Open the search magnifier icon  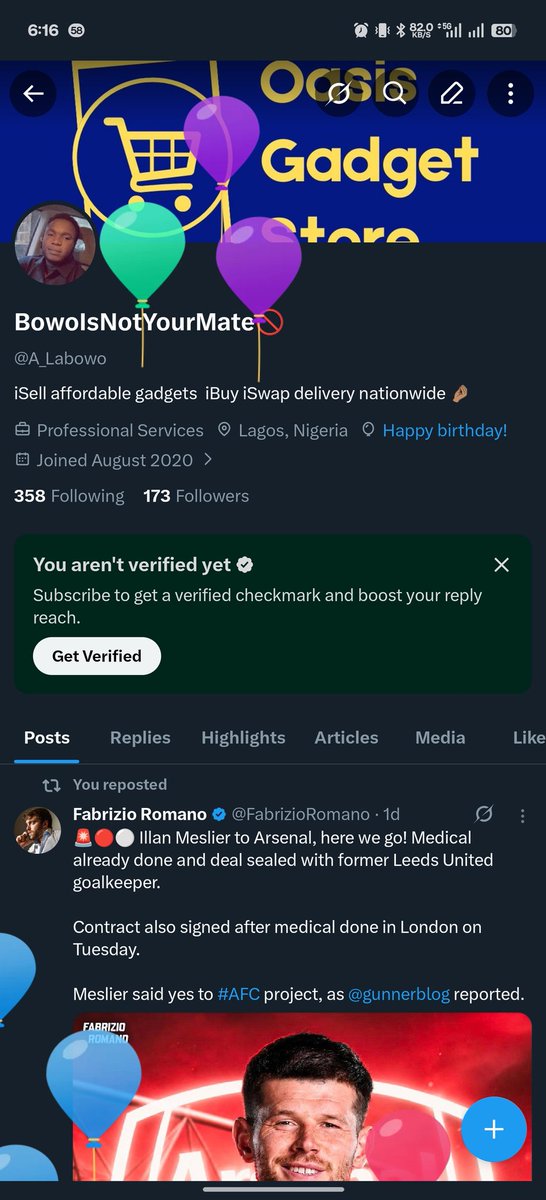point(395,94)
